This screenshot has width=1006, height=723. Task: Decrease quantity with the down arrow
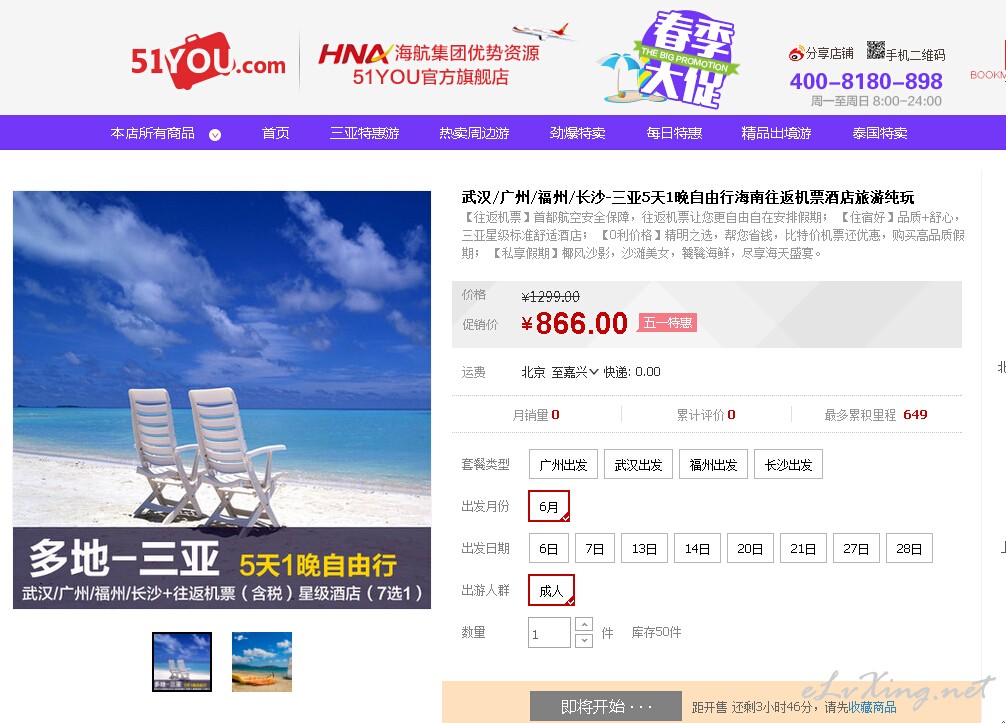pyautogui.click(x=584, y=640)
